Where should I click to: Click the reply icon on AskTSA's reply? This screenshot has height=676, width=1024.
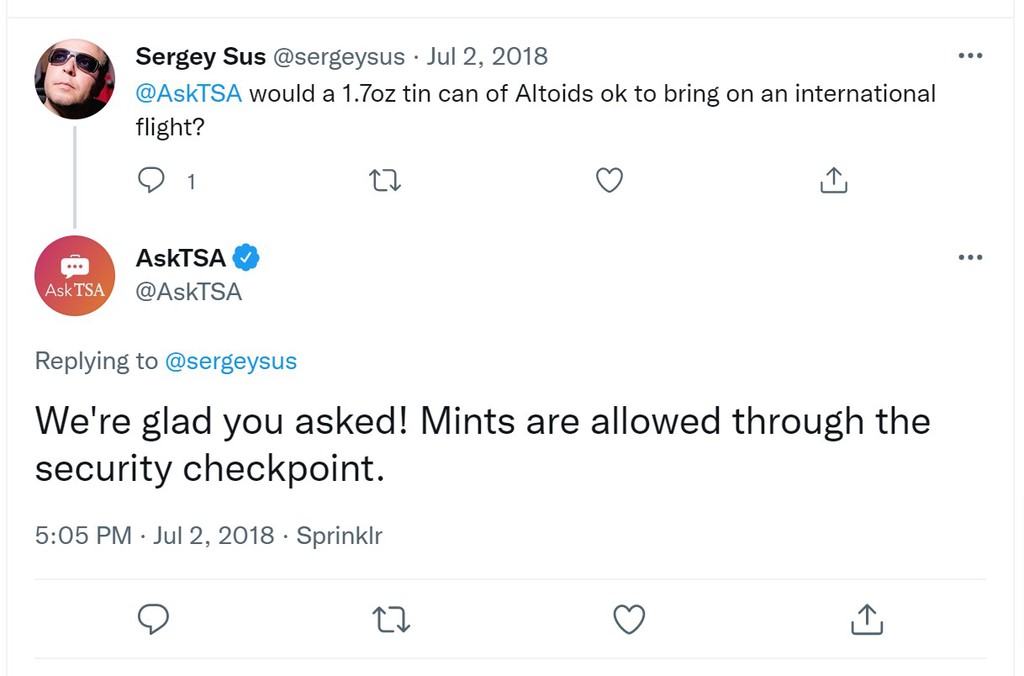pyautogui.click(x=153, y=620)
